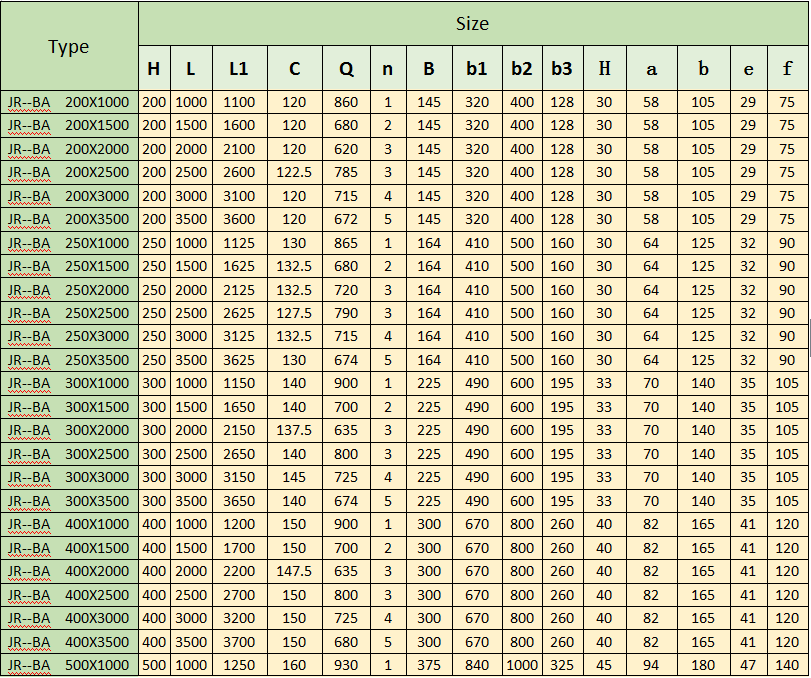Click Q value 680 in 400X3500 row
Image resolution: width=811 pixels, height=678 pixels.
(x=346, y=642)
